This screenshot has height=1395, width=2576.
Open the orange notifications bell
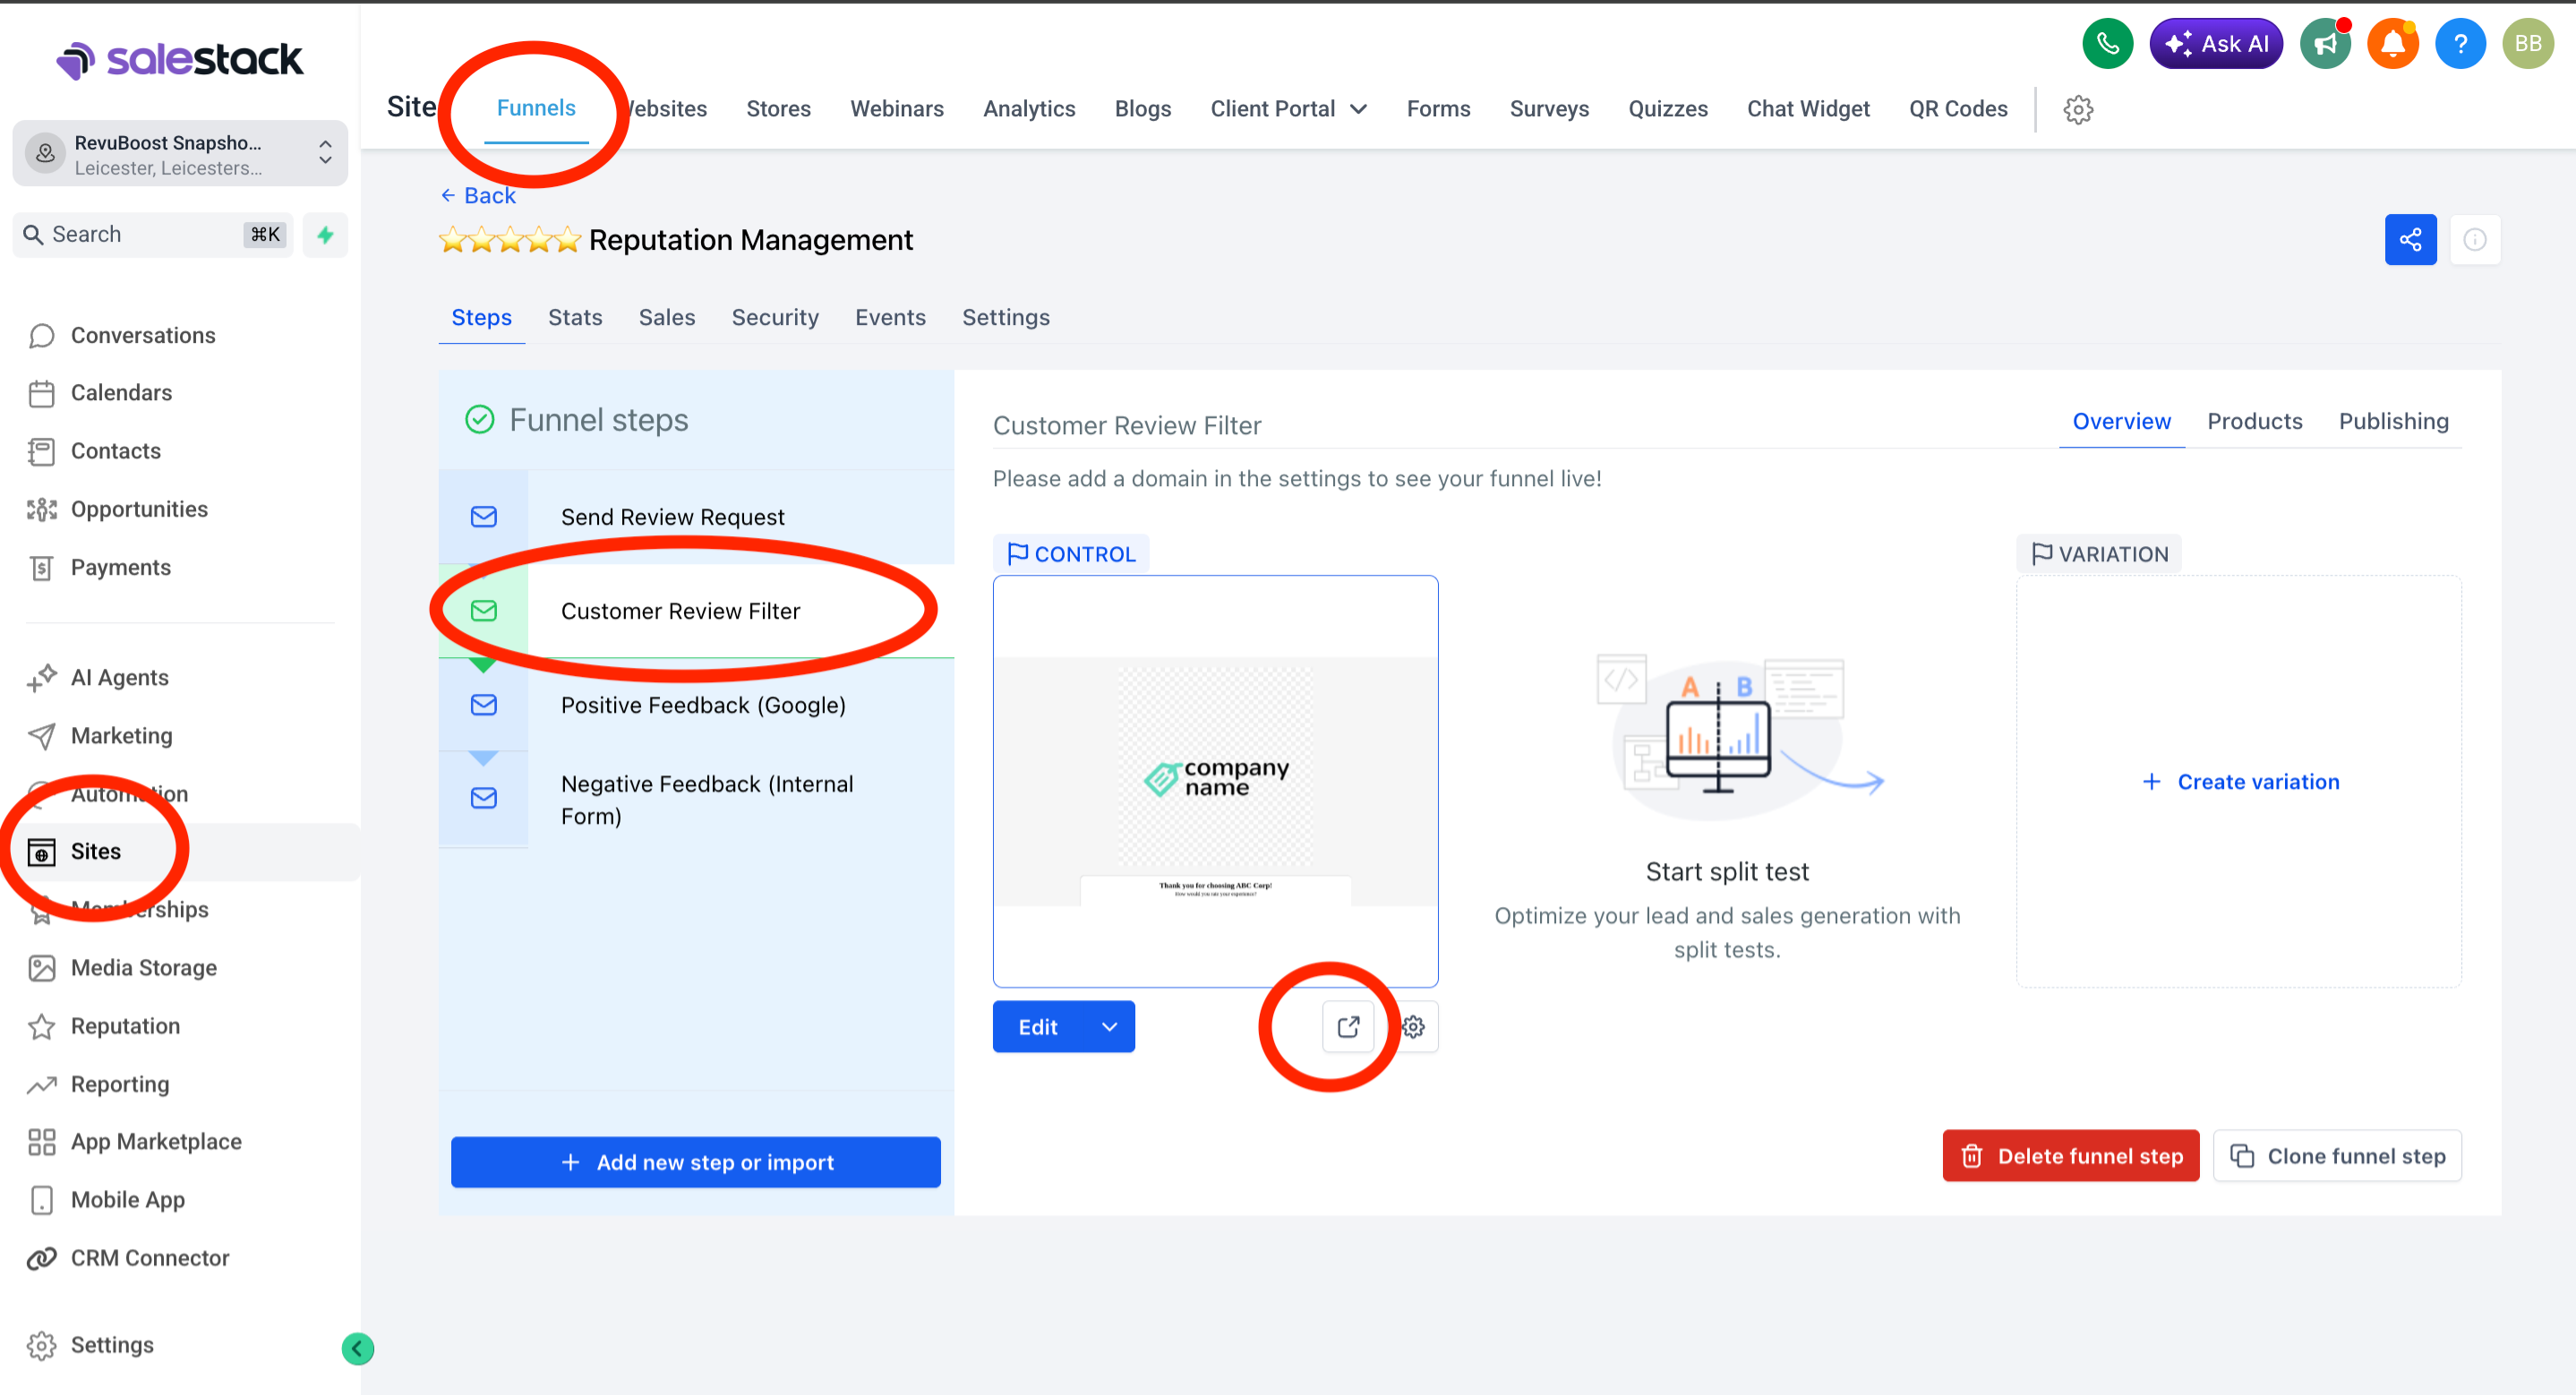[2393, 44]
